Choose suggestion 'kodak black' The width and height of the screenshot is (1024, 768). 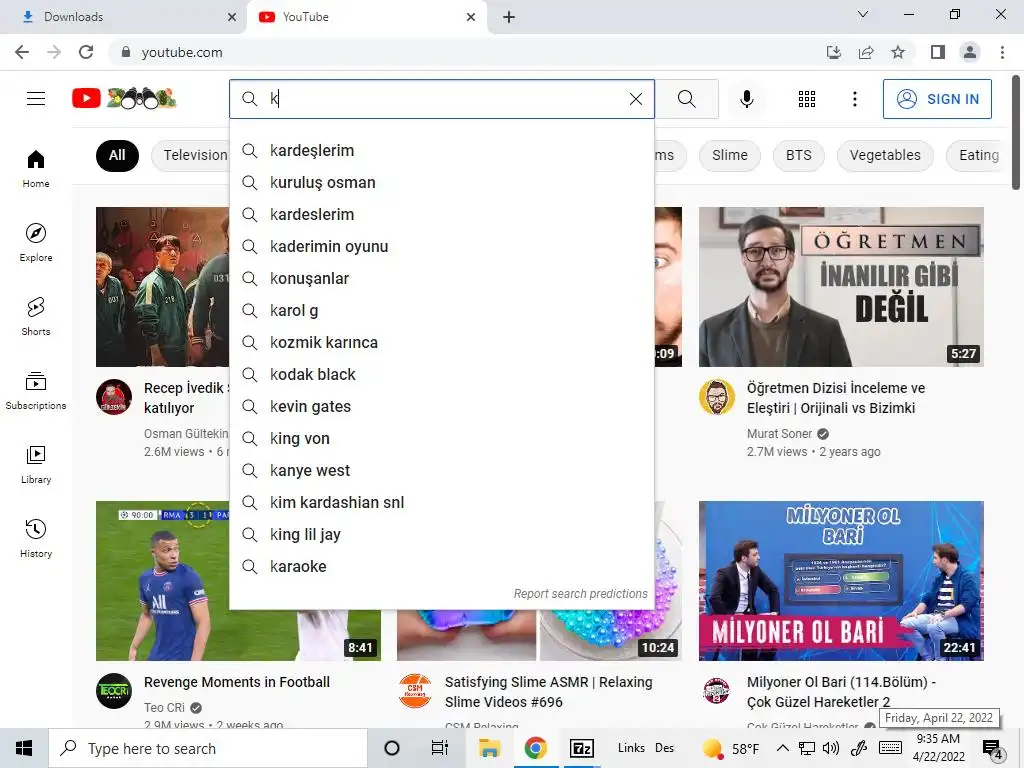point(441,375)
